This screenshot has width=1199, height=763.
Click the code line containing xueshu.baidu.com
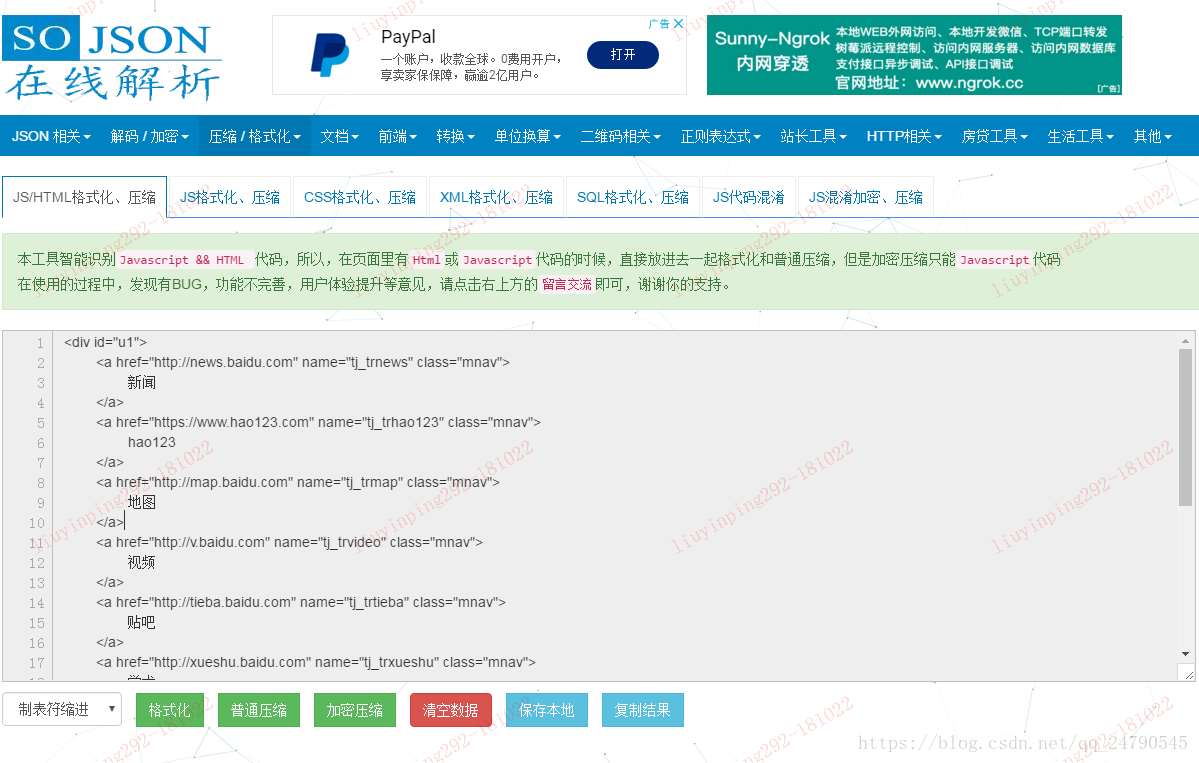coord(316,662)
